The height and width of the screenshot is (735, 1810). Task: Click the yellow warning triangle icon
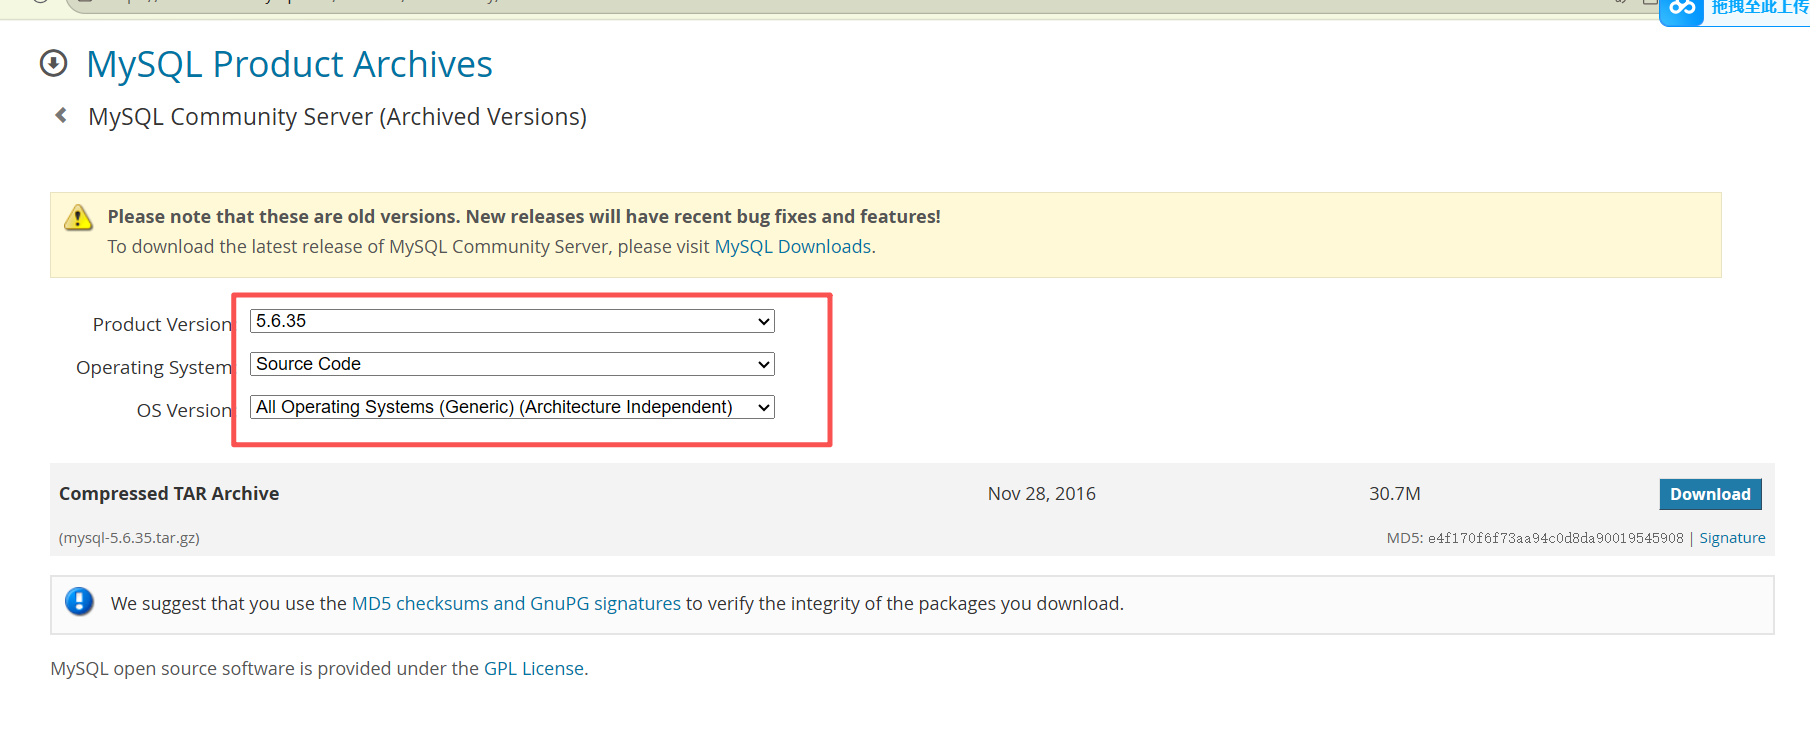(x=78, y=217)
